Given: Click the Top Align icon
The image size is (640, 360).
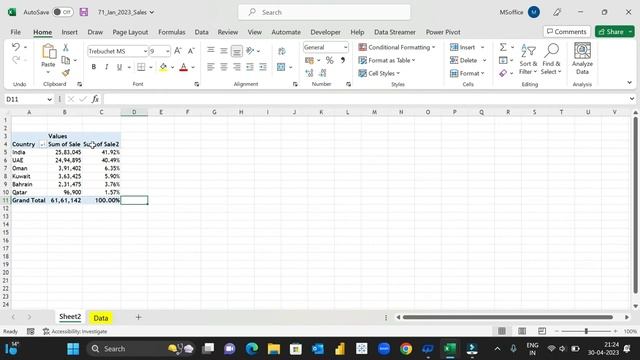Looking at the screenshot, I should coord(211,50).
